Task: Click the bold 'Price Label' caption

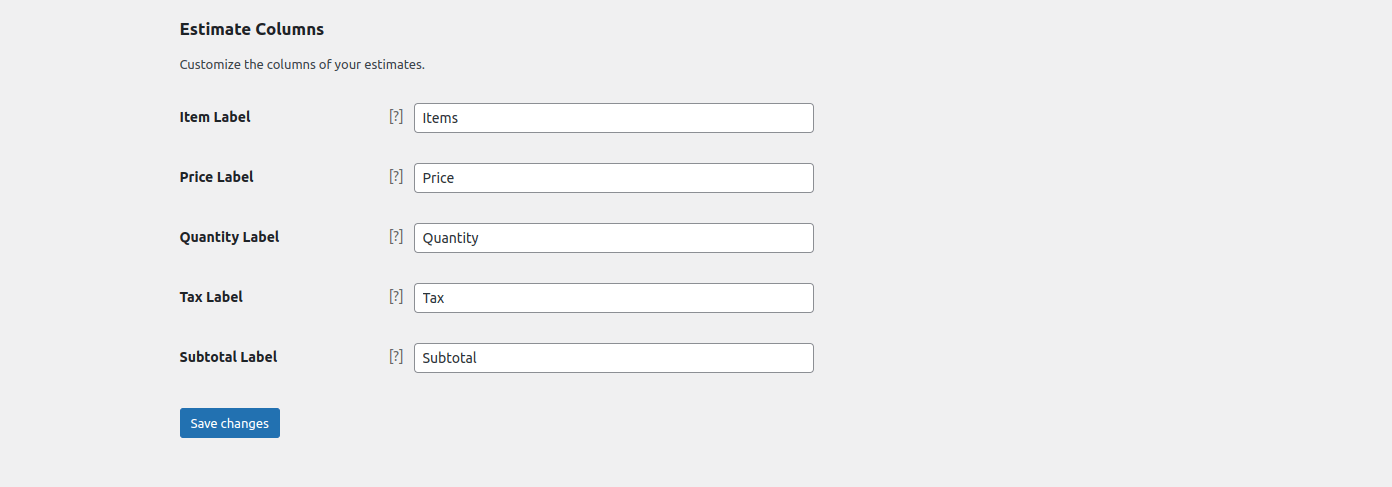Action: pos(217,177)
